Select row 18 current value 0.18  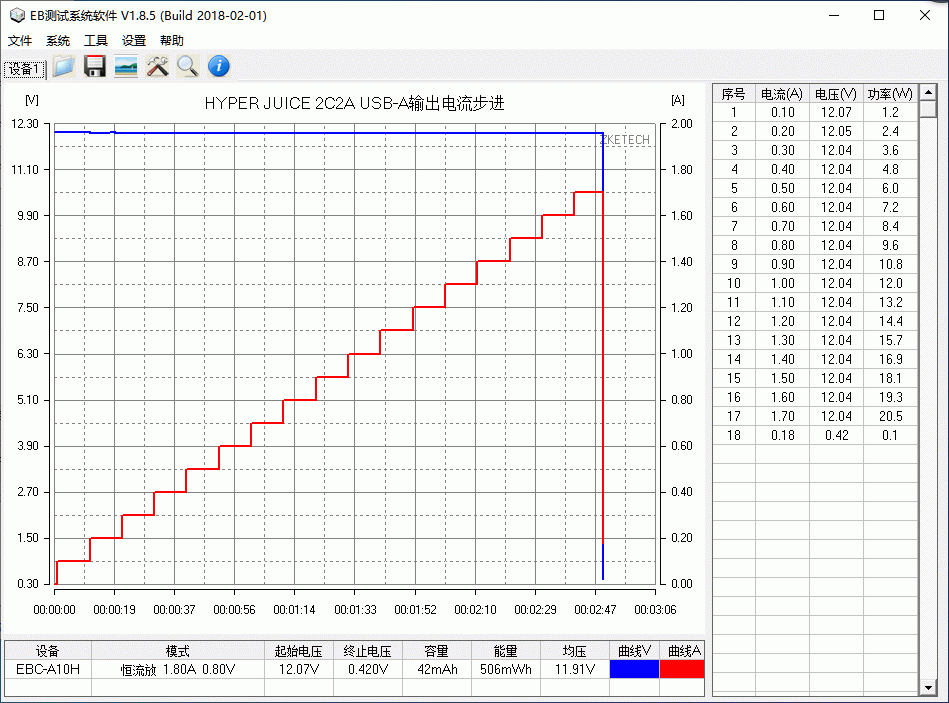click(783, 435)
